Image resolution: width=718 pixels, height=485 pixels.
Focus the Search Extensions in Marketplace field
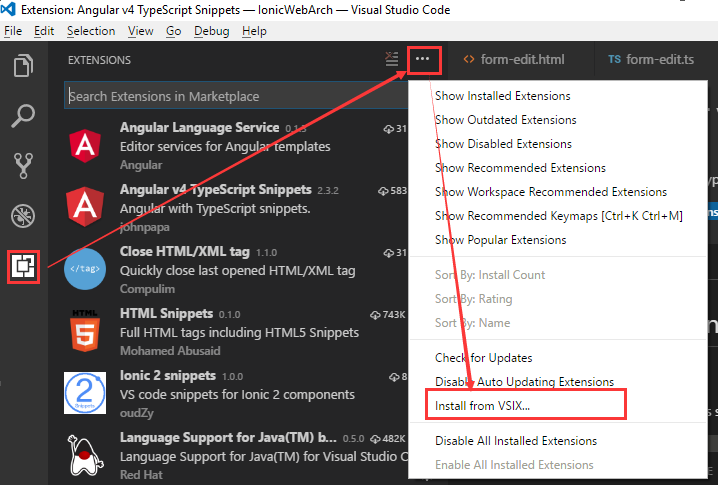click(x=235, y=96)
